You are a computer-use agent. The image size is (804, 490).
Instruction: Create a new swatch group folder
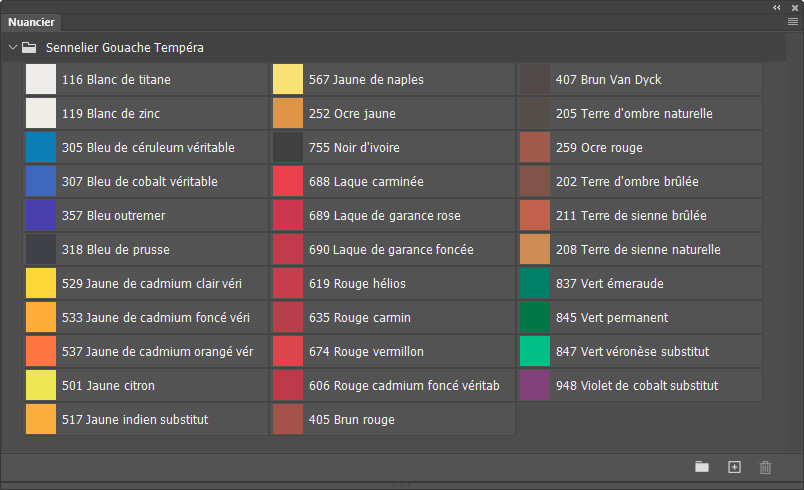pyautogui.click(x=702, y=467)
